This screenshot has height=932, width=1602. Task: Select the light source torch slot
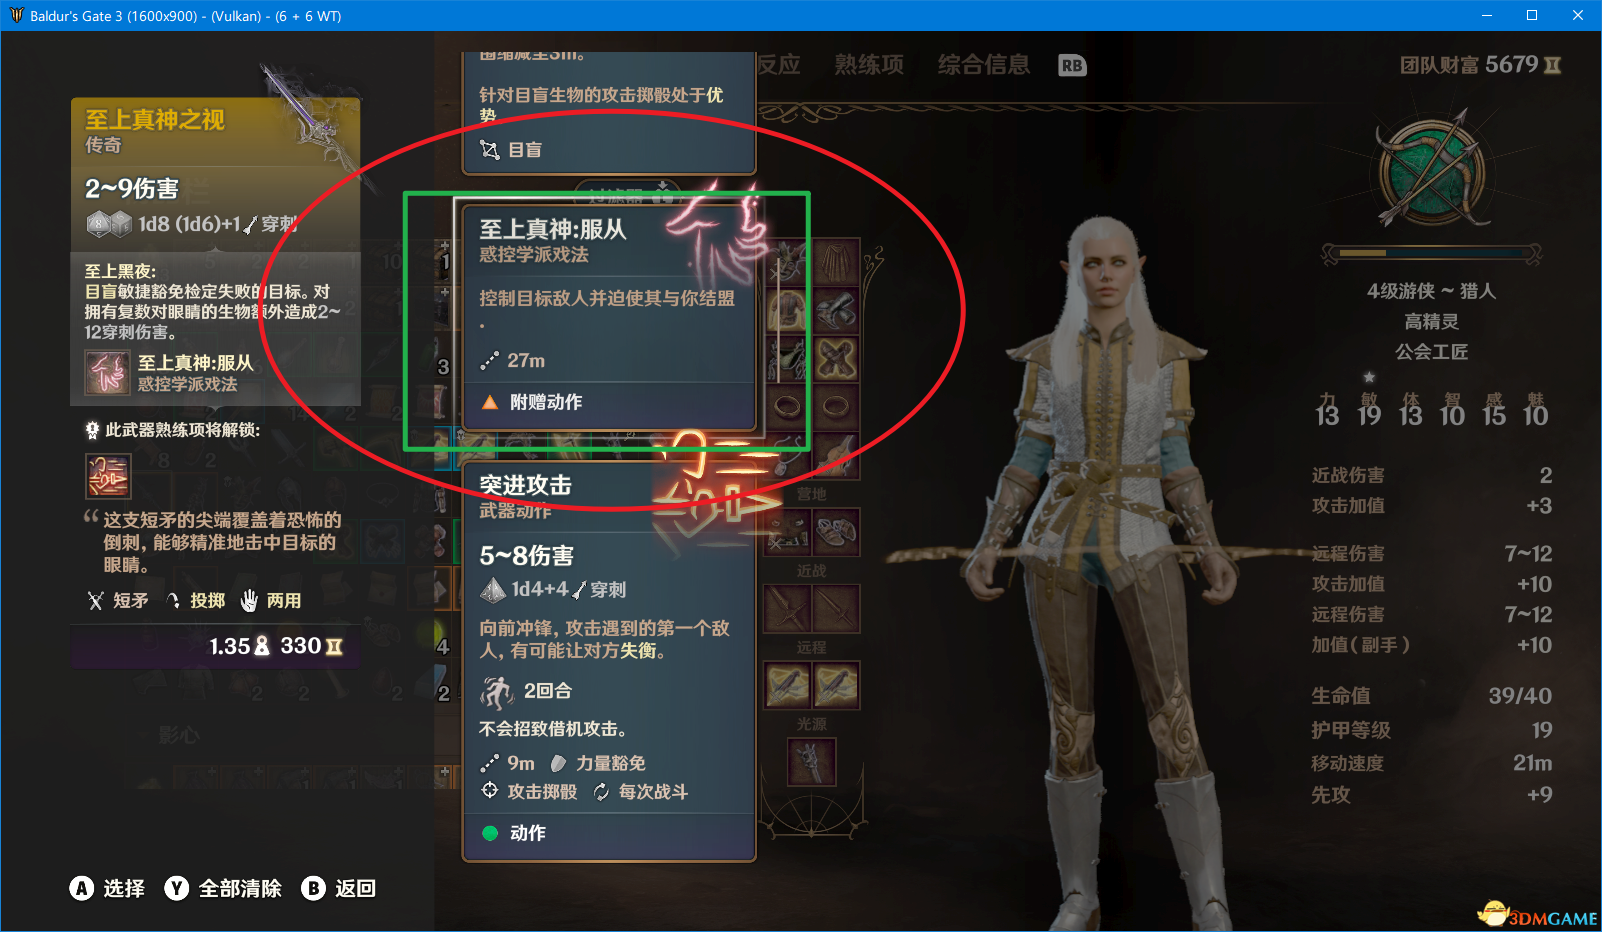(812, 762)
